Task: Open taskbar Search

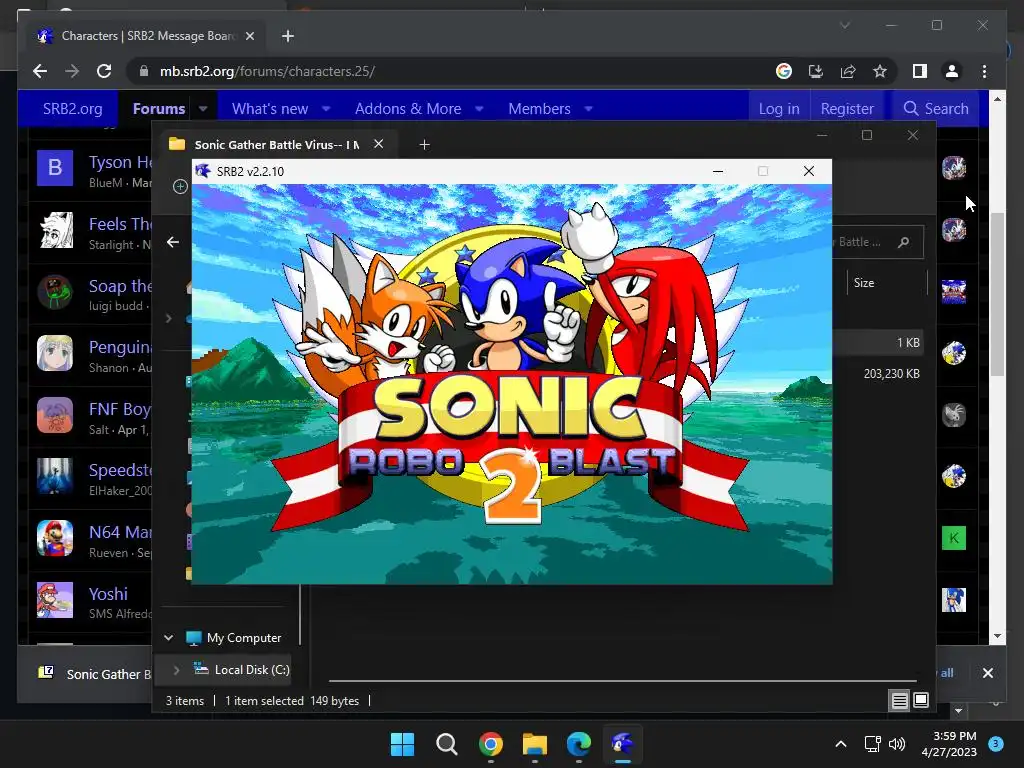Action: coord(447,744)
